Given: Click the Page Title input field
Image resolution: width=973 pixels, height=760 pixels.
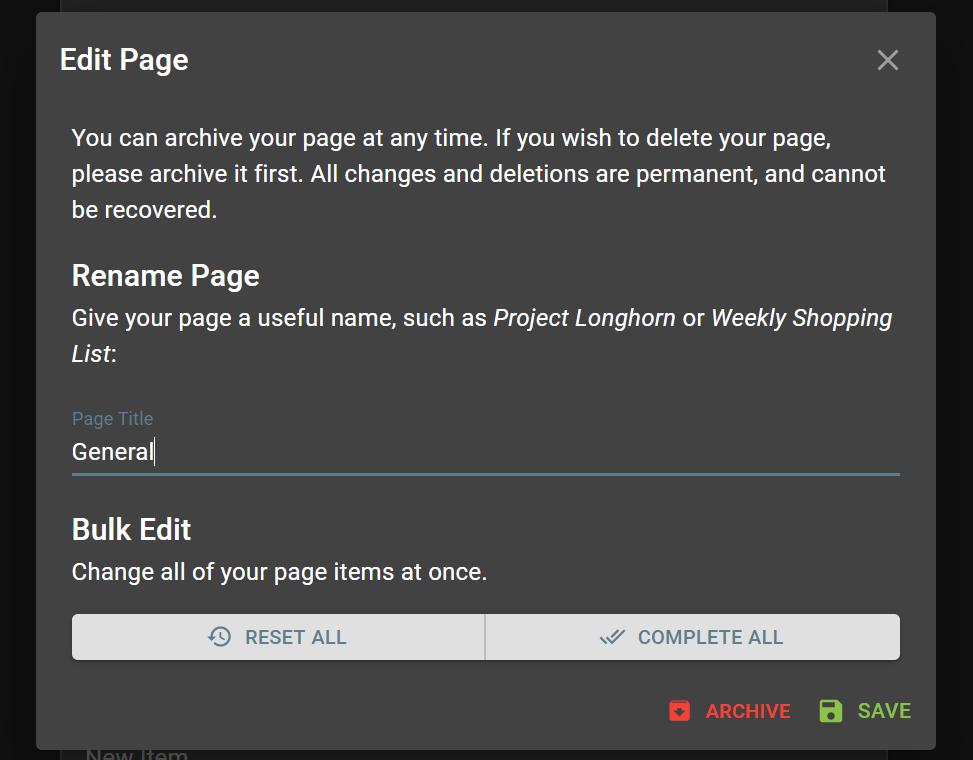Looking at the screenshot, I should (485, 452).
